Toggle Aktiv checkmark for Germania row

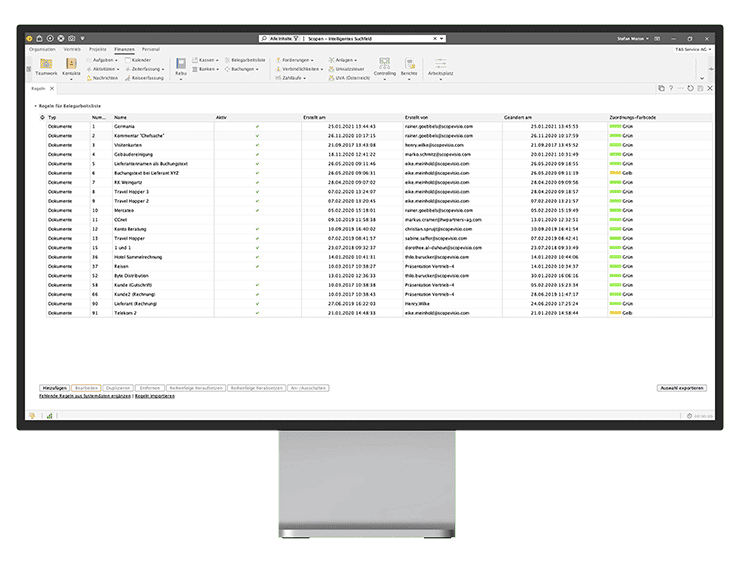257,126
